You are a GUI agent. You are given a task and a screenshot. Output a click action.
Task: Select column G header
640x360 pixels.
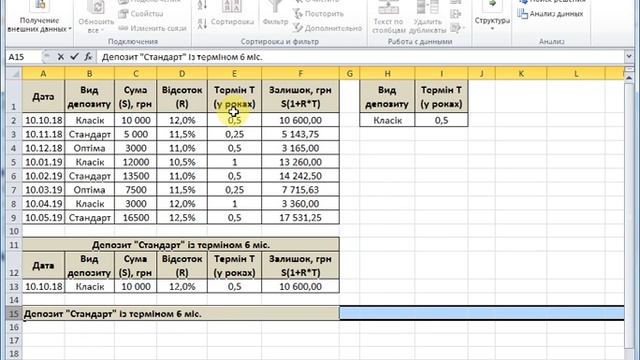(349, 73)
